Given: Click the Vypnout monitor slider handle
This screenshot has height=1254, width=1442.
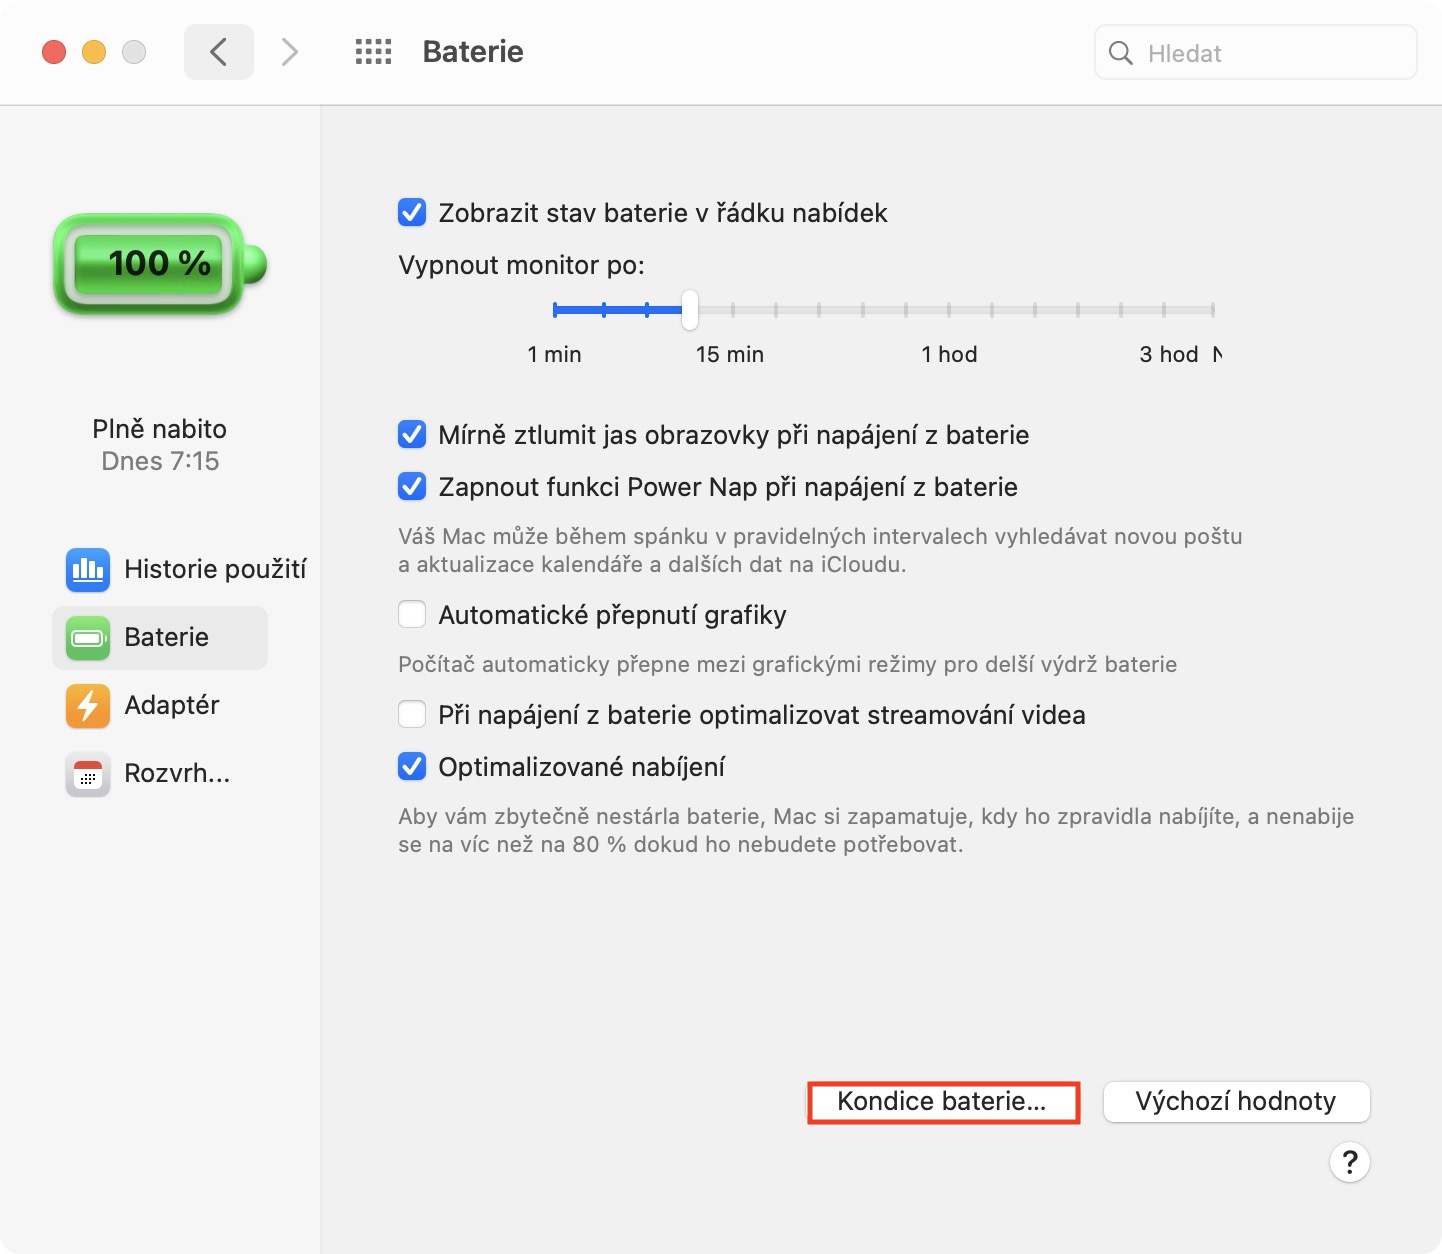Looking at the screenshot, I should (x=690, y=310).
